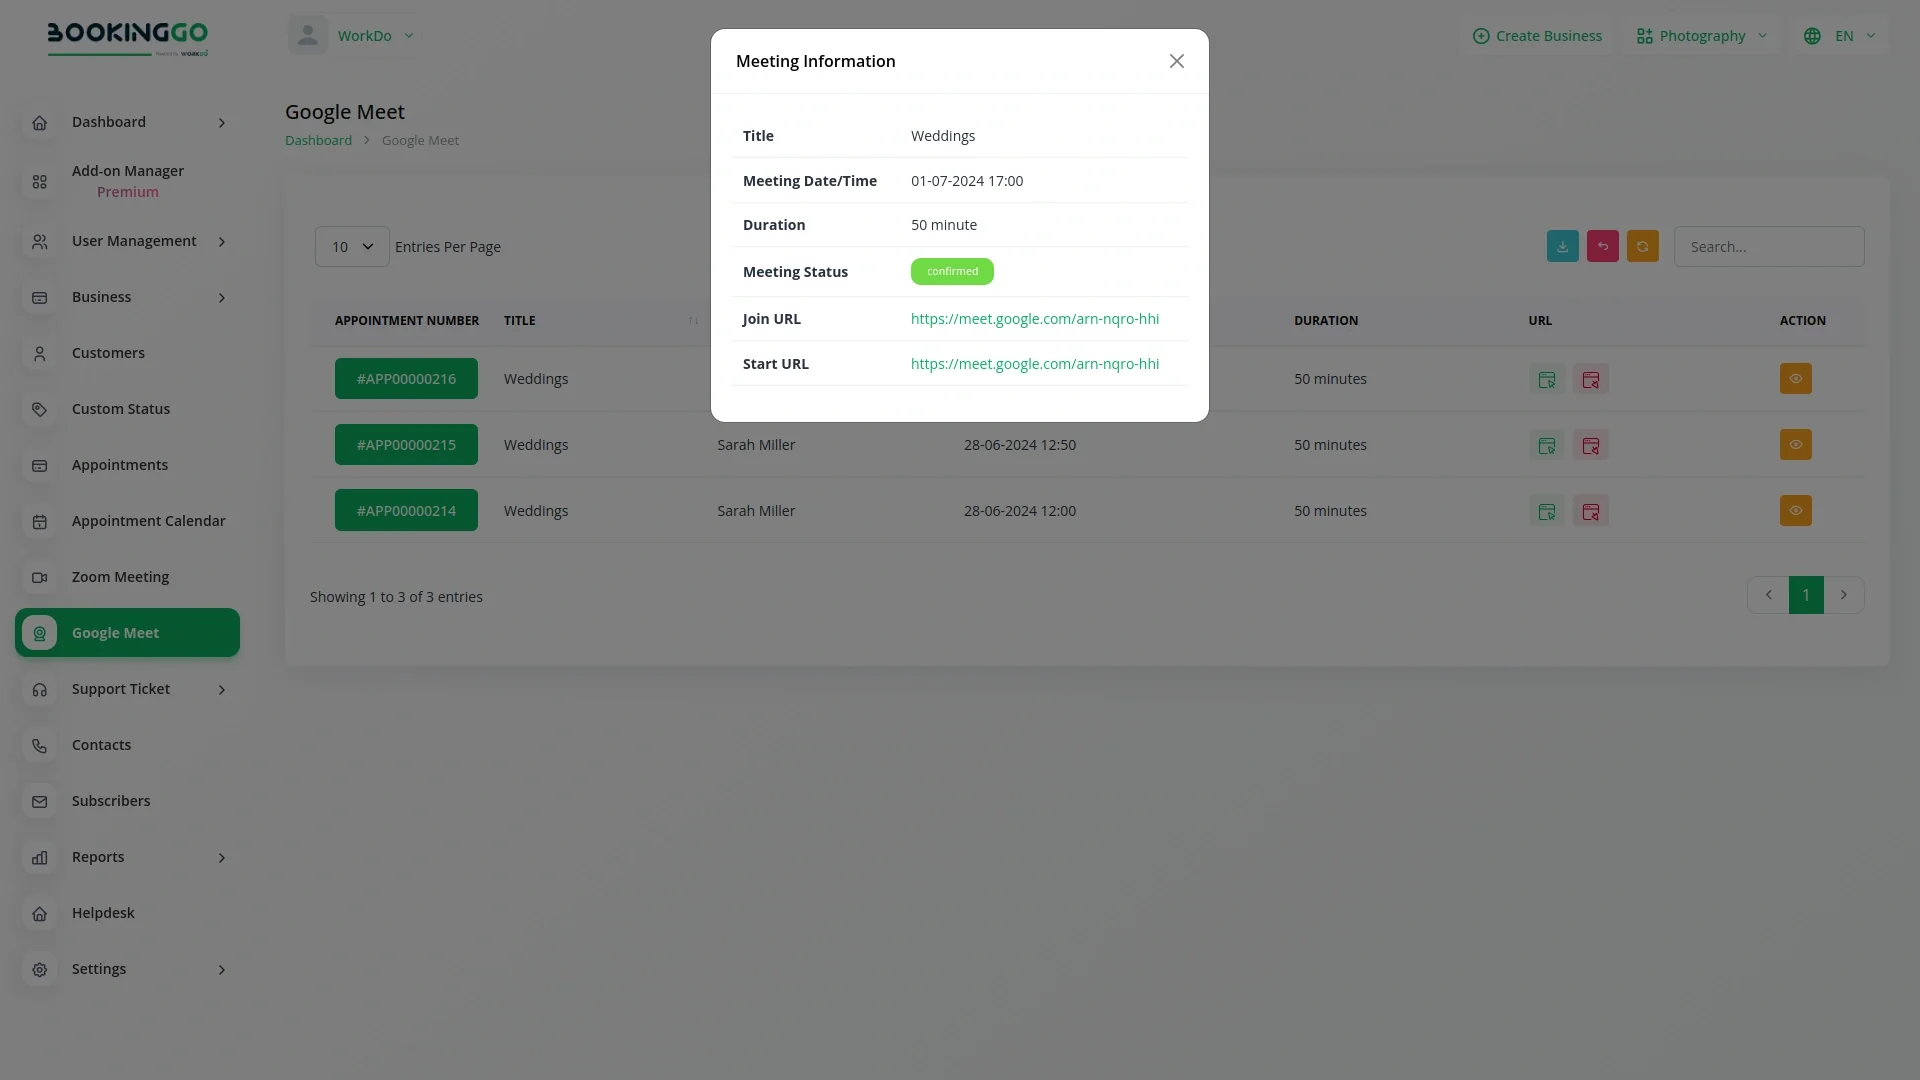
Task: Click the #APP00000214 appointment number button
Action: 406,511
